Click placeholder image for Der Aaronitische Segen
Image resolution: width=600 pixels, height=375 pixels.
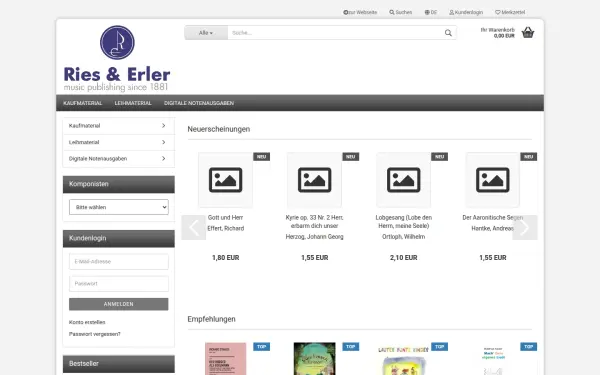pyautogui.click(x=492, y=180)
